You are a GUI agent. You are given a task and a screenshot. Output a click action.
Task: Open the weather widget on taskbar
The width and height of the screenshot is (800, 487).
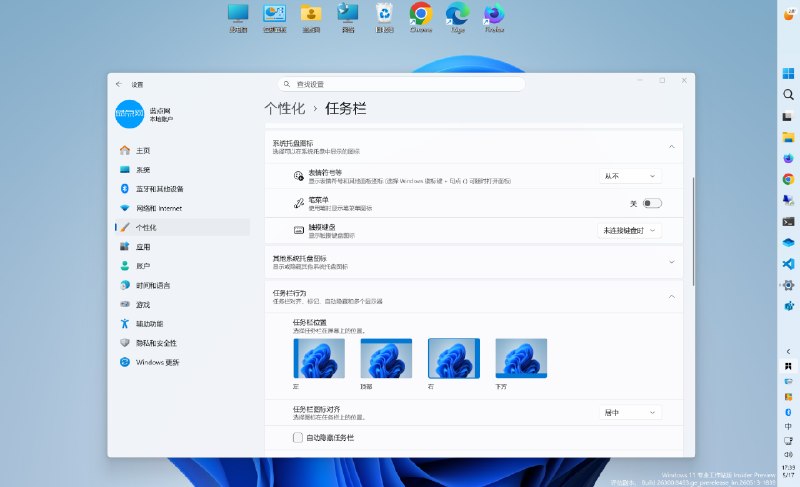point(788,14)
